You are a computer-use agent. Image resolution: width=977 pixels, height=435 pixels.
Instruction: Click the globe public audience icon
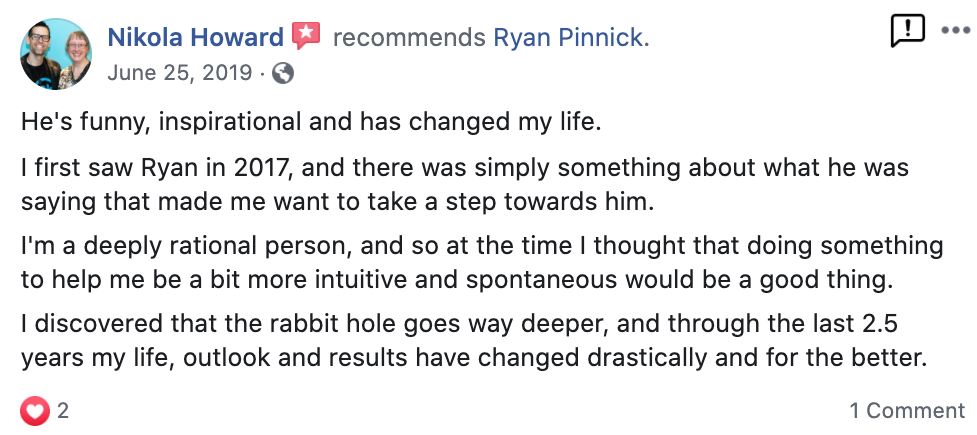[283, 72]
